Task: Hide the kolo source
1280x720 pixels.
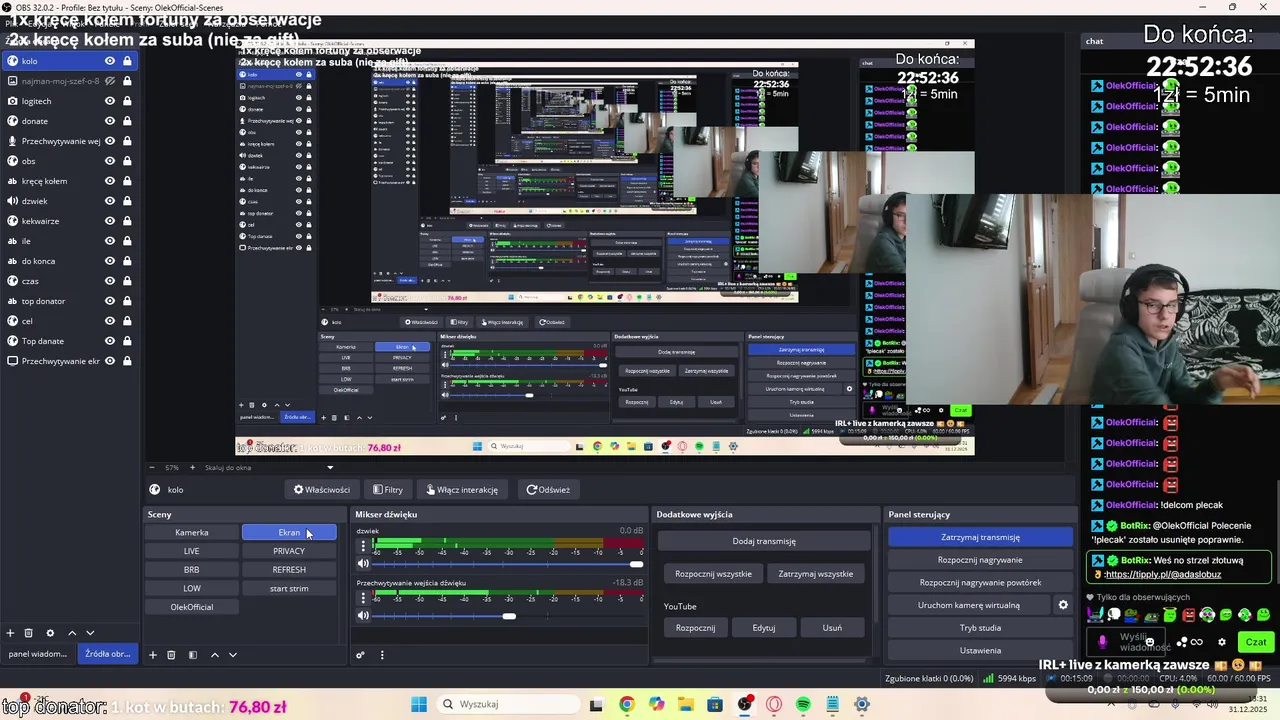Action: [x=110, y=61]
